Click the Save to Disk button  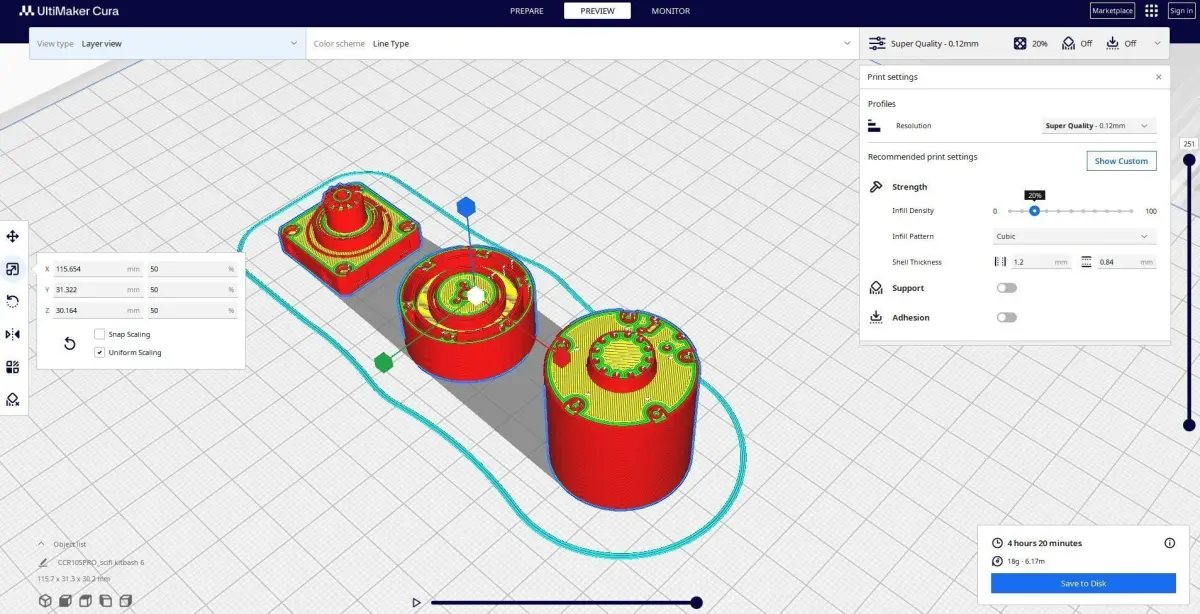pos(1083,583)
